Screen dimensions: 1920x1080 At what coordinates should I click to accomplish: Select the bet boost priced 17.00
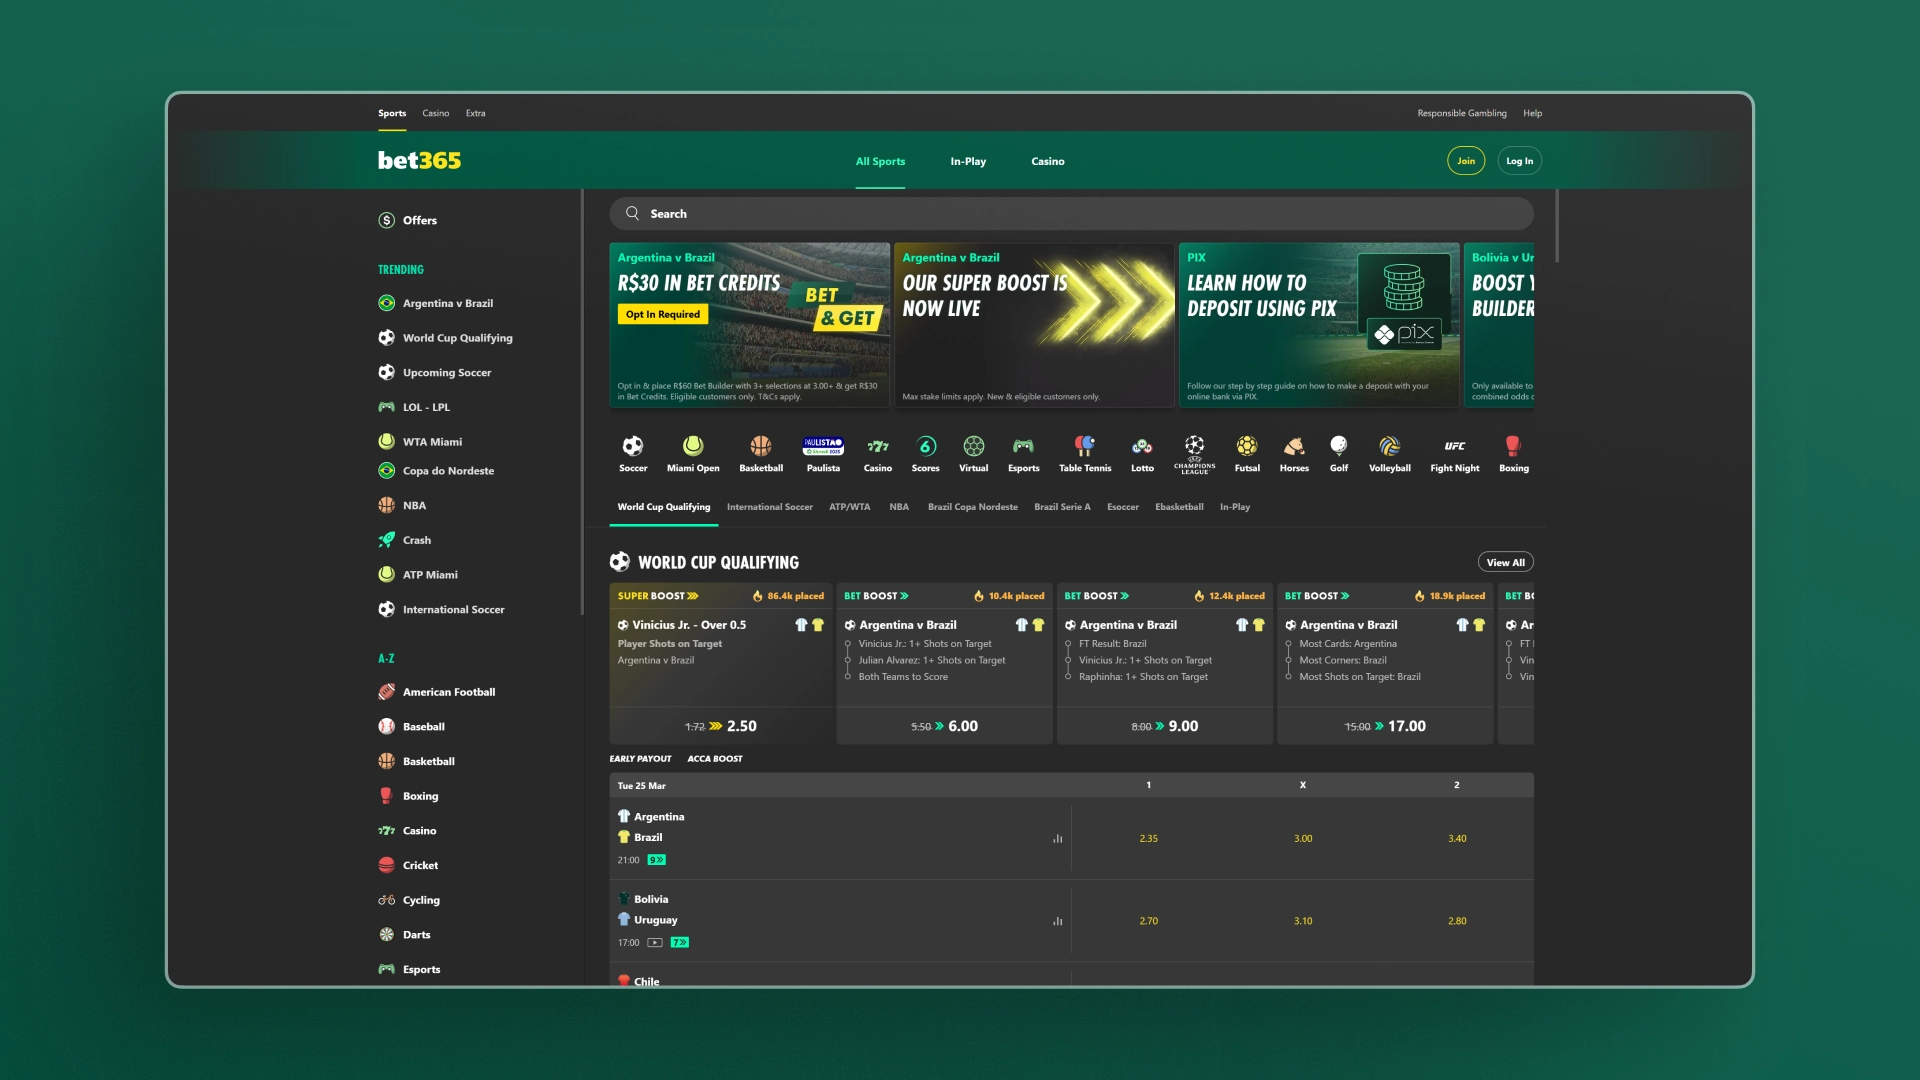pos(1385,726)
